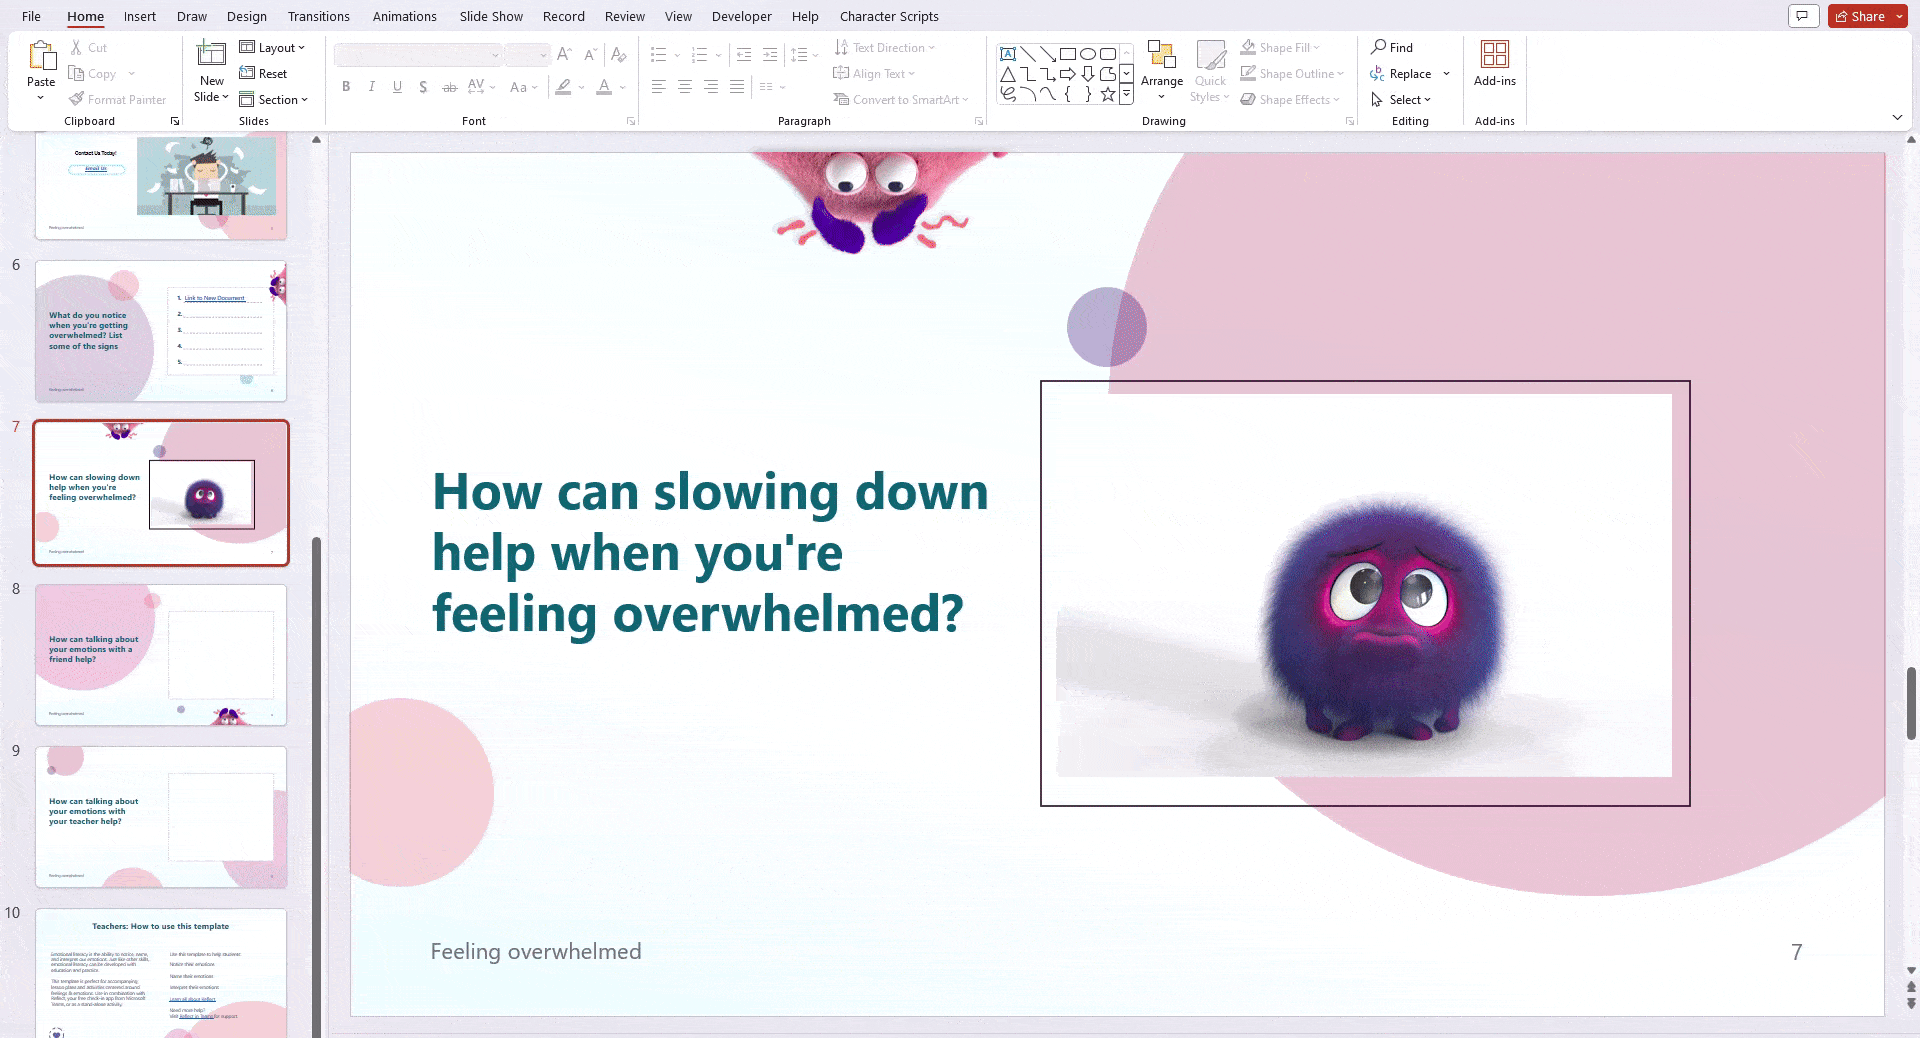Viewport: 1920px width, 1038px height.
Task: Pick the Font Color red swatch
Action: pos(603,91)
